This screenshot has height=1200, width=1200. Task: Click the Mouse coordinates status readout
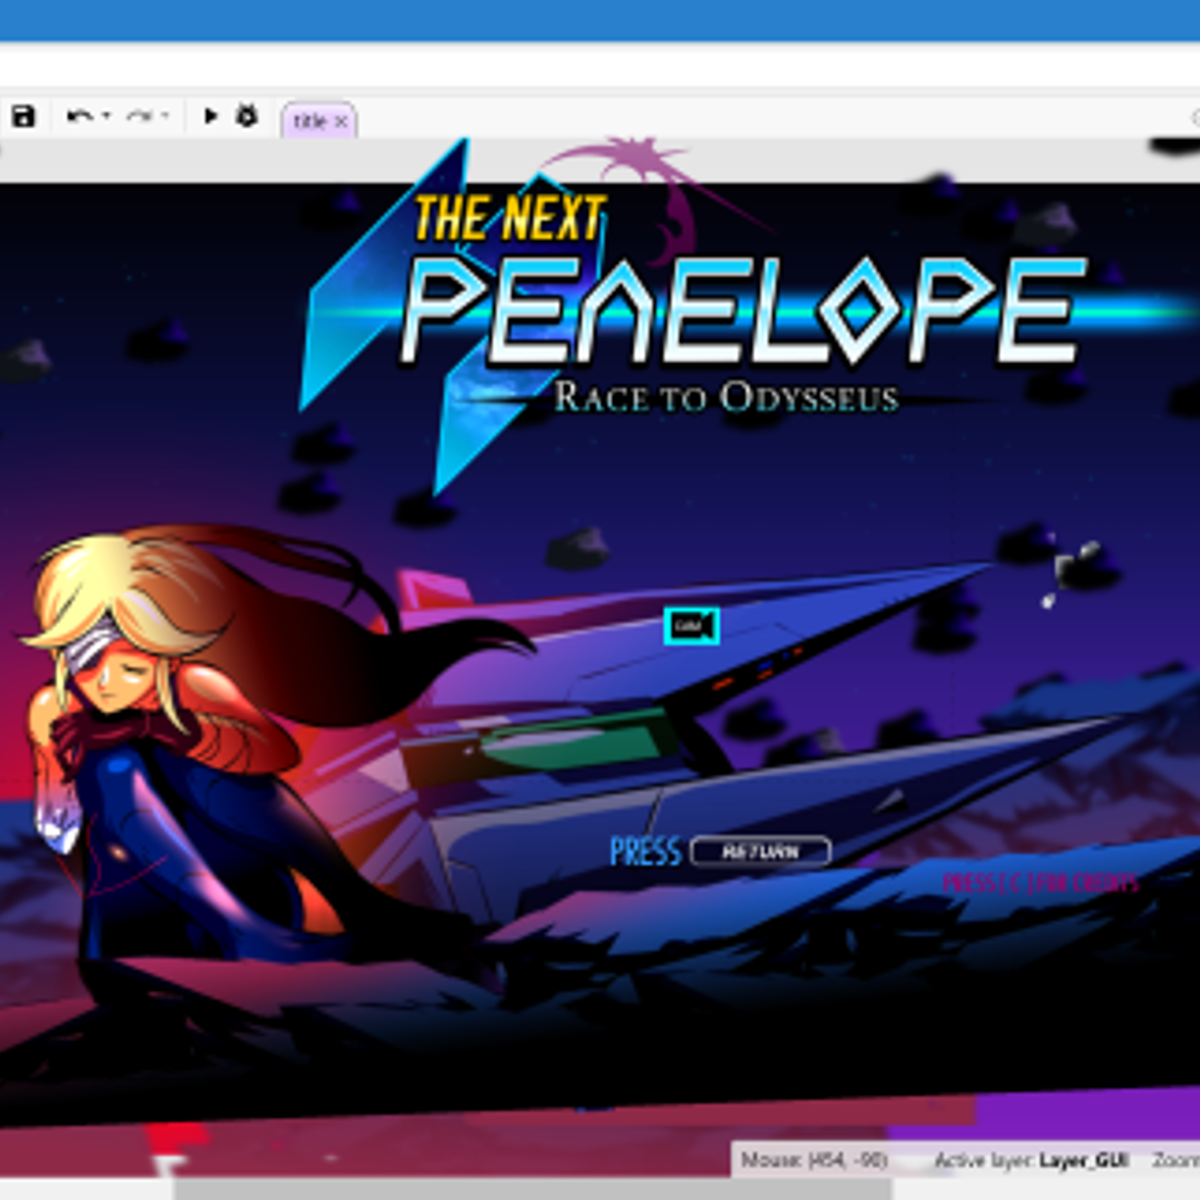click(x=813, y=1160)
